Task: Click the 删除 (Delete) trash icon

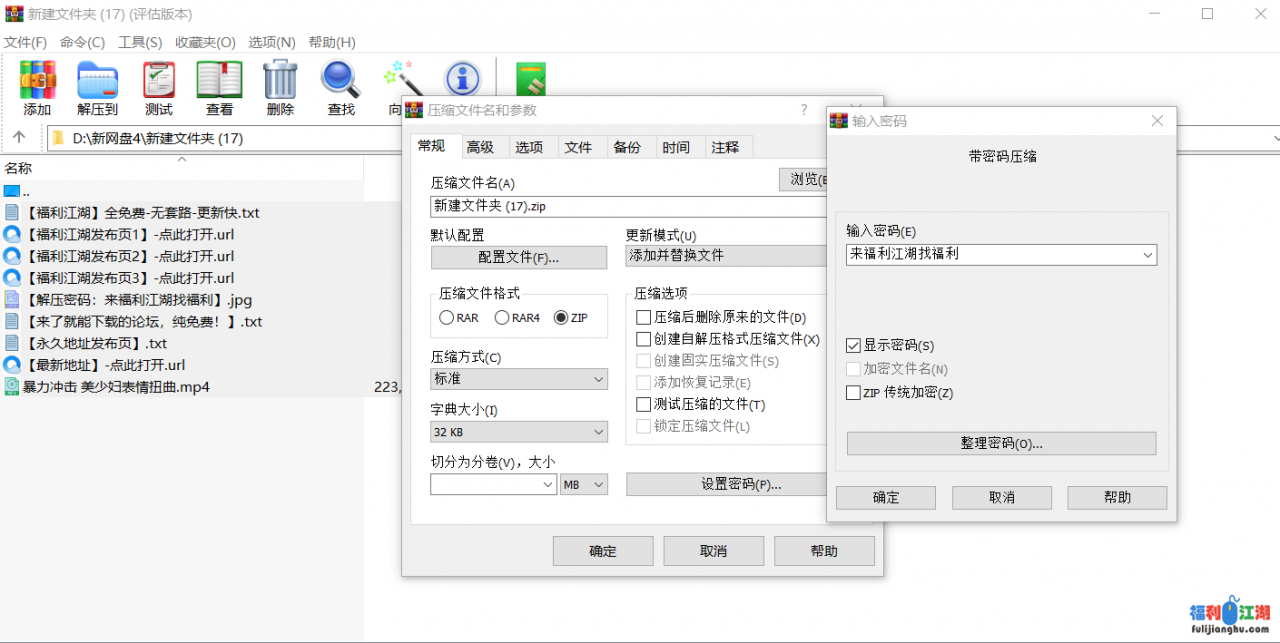Action: [x=280, y=81]
